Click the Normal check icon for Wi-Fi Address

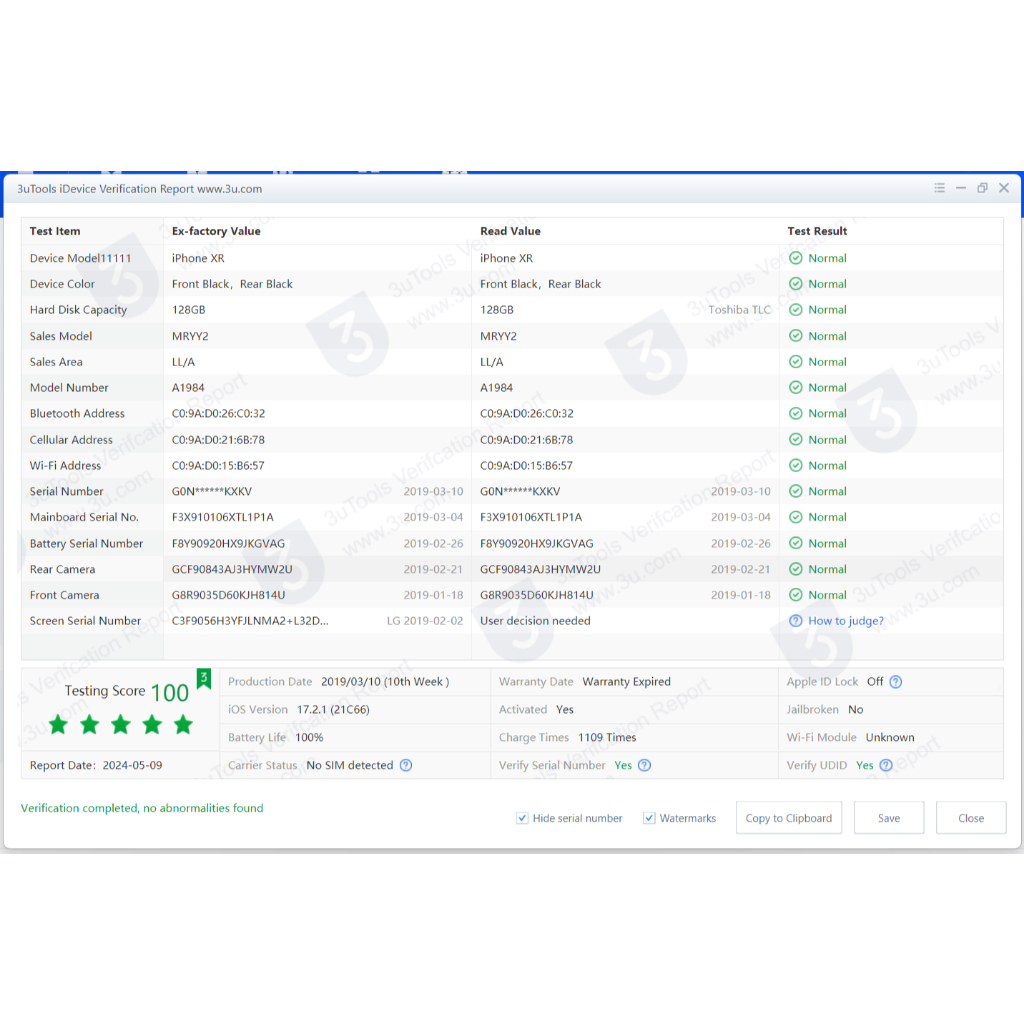(795, 466)
